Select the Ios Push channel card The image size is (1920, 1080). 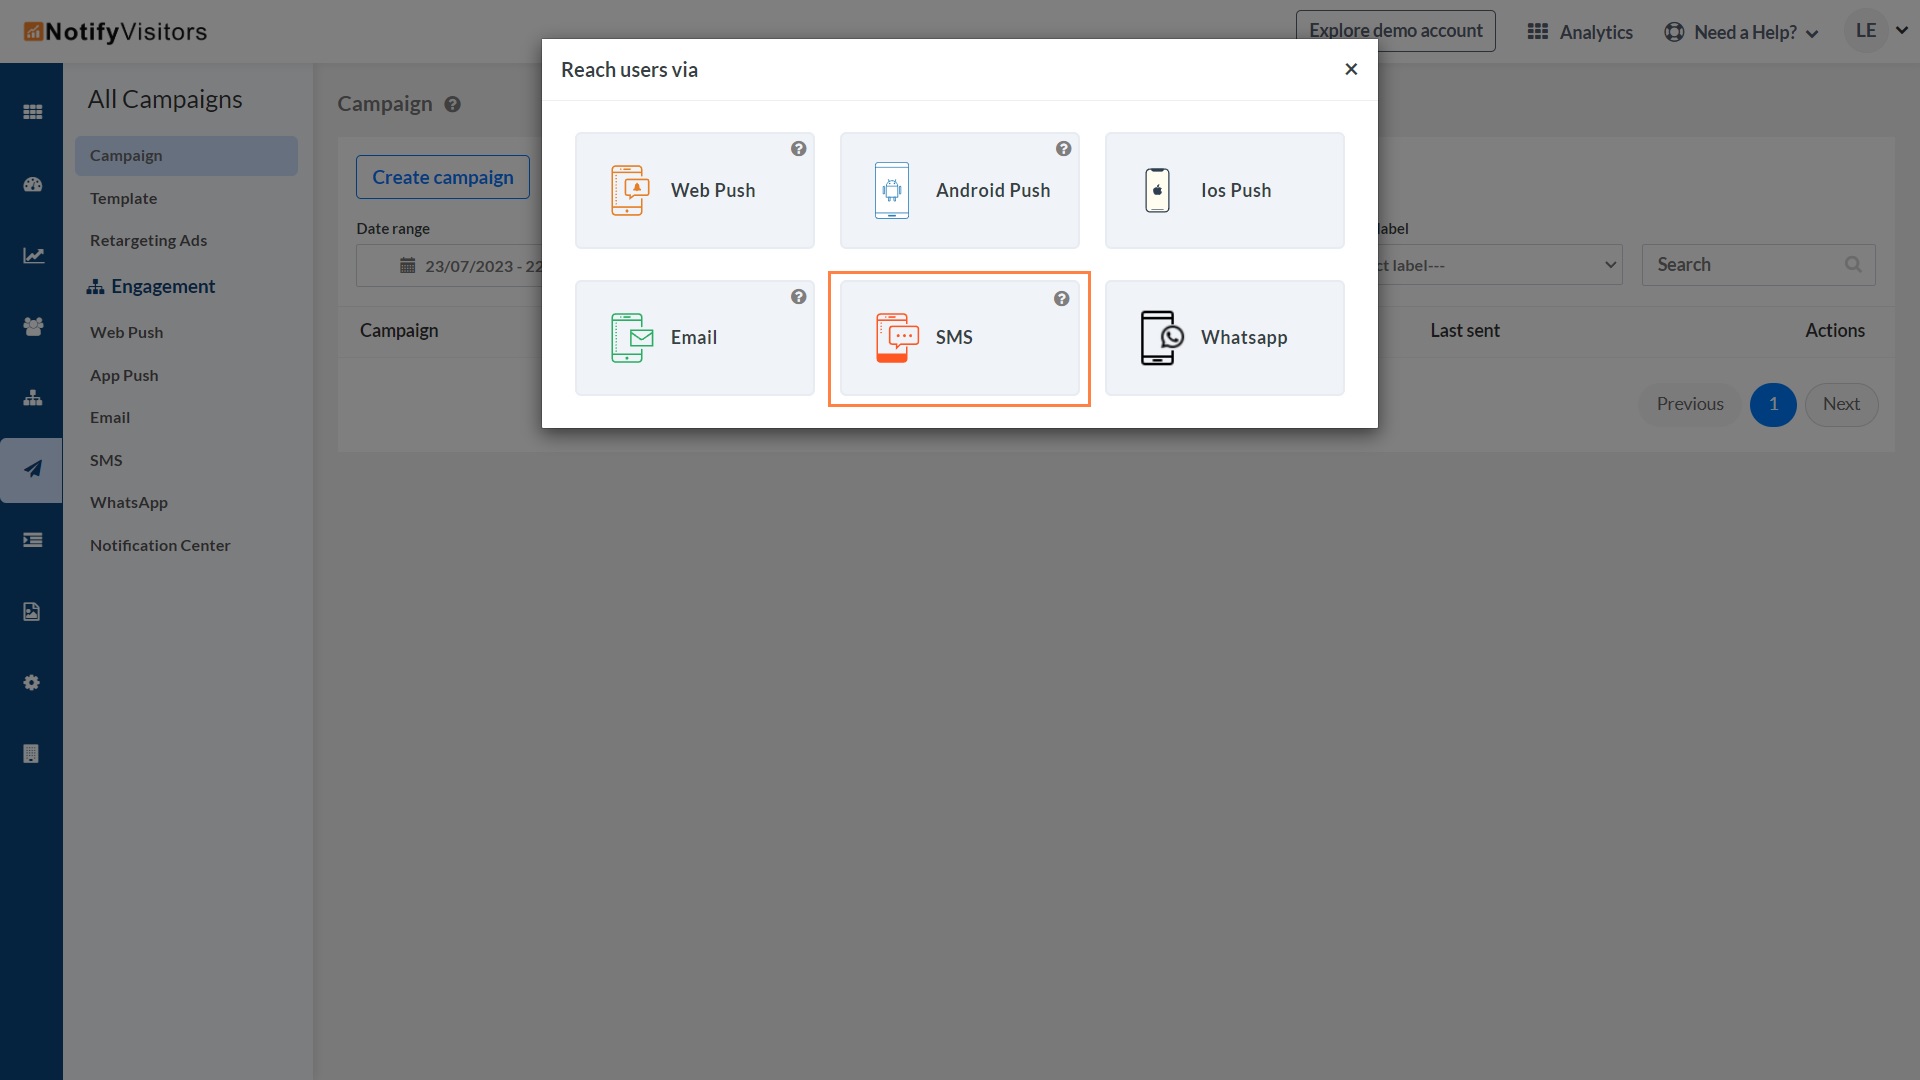coord(1224,190)
